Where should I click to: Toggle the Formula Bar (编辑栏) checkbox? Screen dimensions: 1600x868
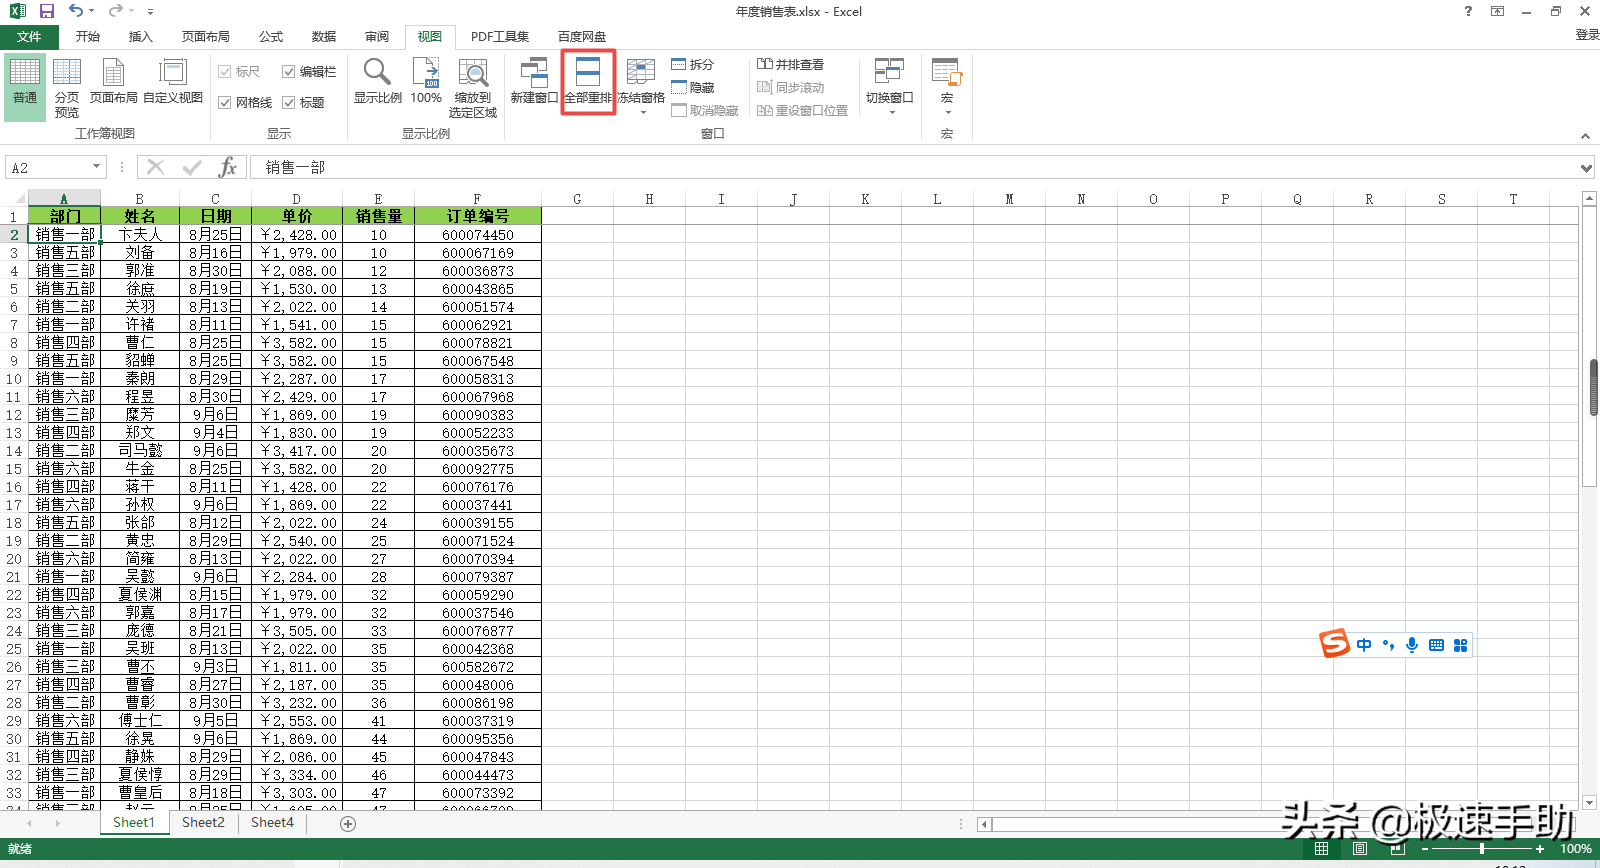pyautogui.click(x=288, y=71)
